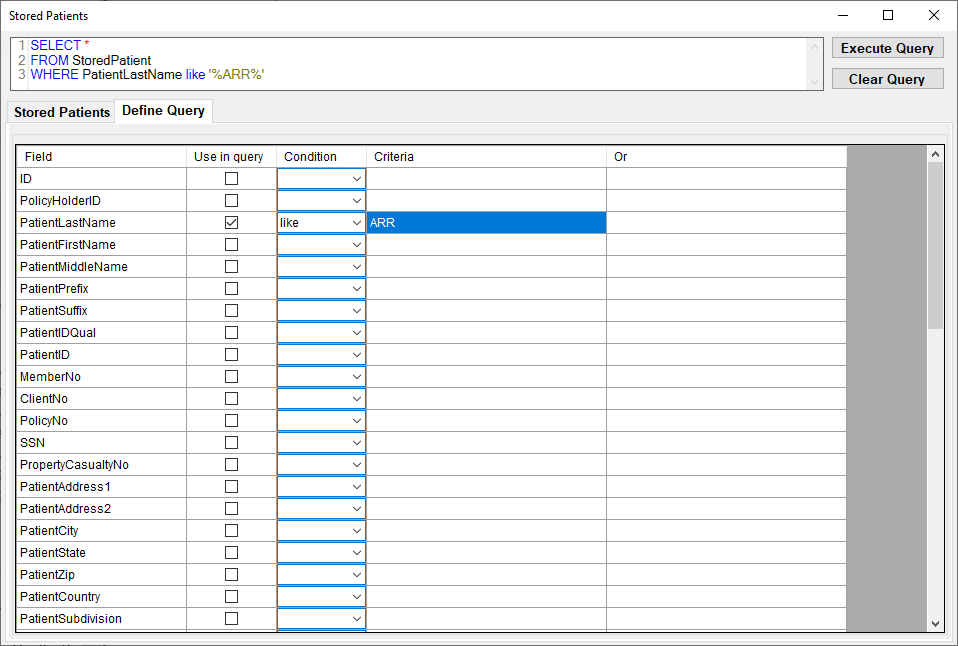The height and width of the screenshot is (646, 958).
Task: Click the grid scrollbar down arrow
Action: [935, 623]
